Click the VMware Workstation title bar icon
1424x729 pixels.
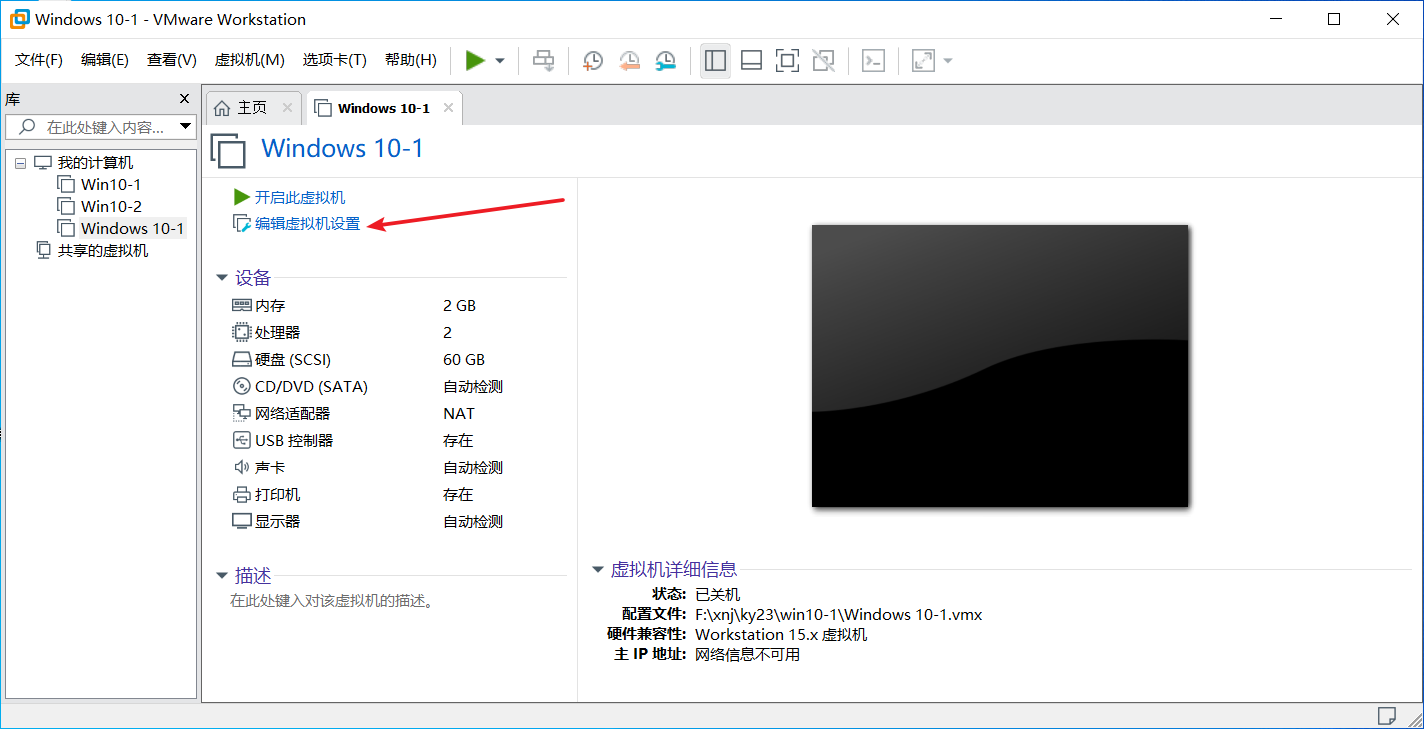pyautogui.click(x=19, y=19)
